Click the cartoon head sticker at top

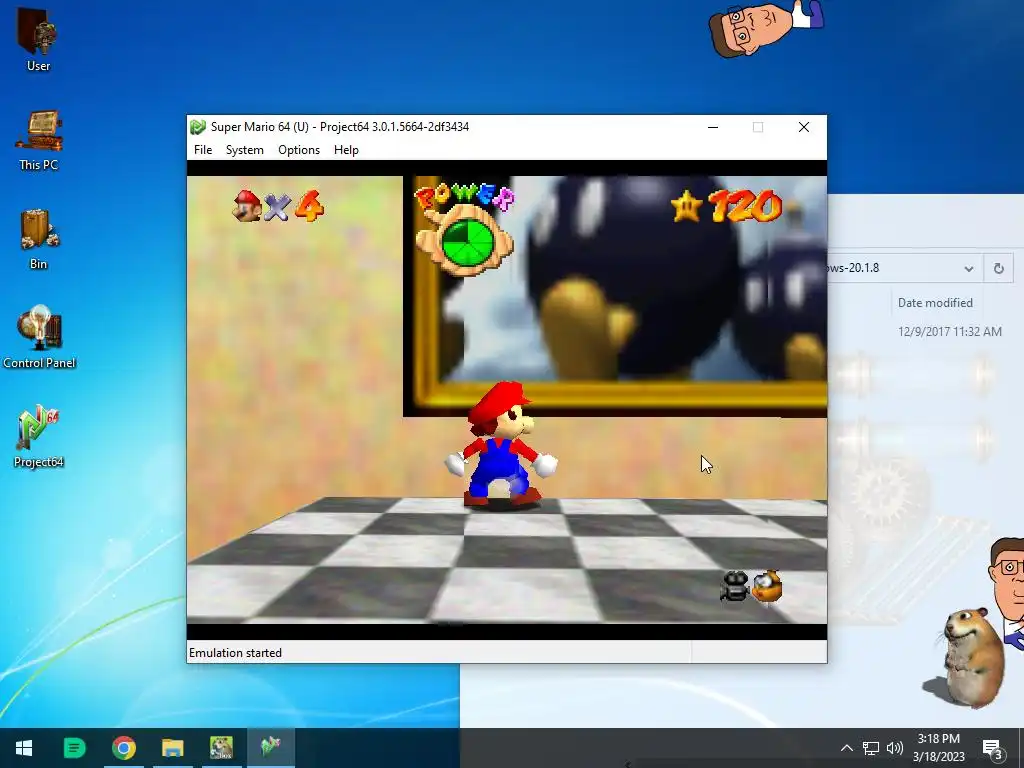click(x=765, y=27)
